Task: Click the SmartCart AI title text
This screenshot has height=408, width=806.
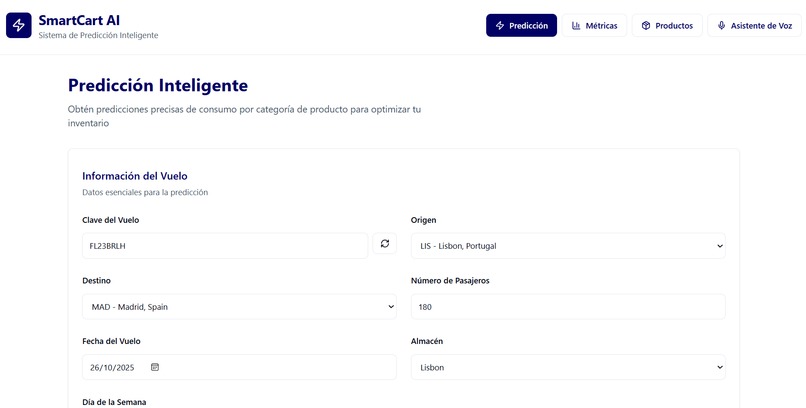Action: pos(79,20)
